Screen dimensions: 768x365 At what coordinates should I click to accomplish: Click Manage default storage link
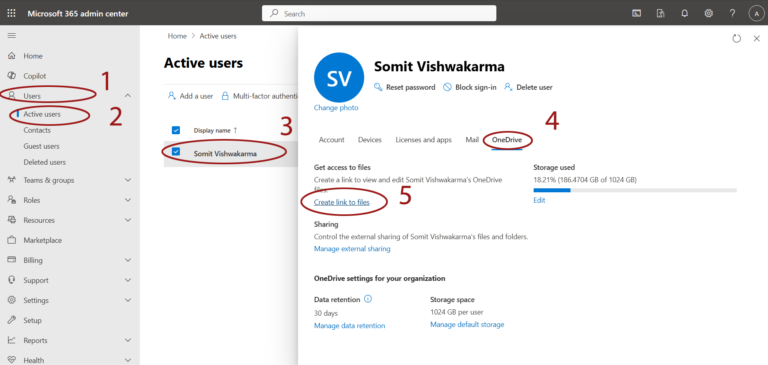[467, 324]
